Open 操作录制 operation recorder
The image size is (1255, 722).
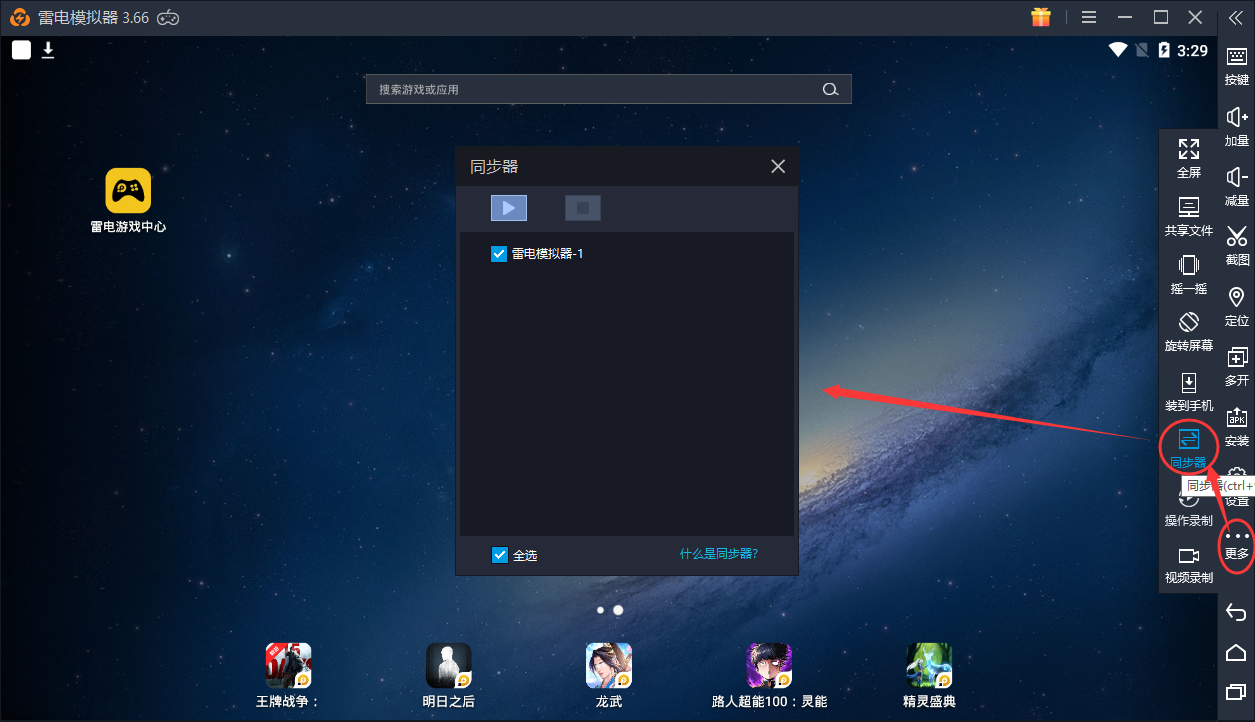pos(1189,508)
